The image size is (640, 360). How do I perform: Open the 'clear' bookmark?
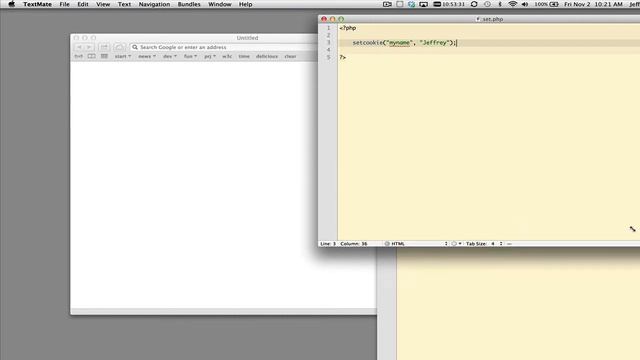pyautogui.click(x=290, y=56)
